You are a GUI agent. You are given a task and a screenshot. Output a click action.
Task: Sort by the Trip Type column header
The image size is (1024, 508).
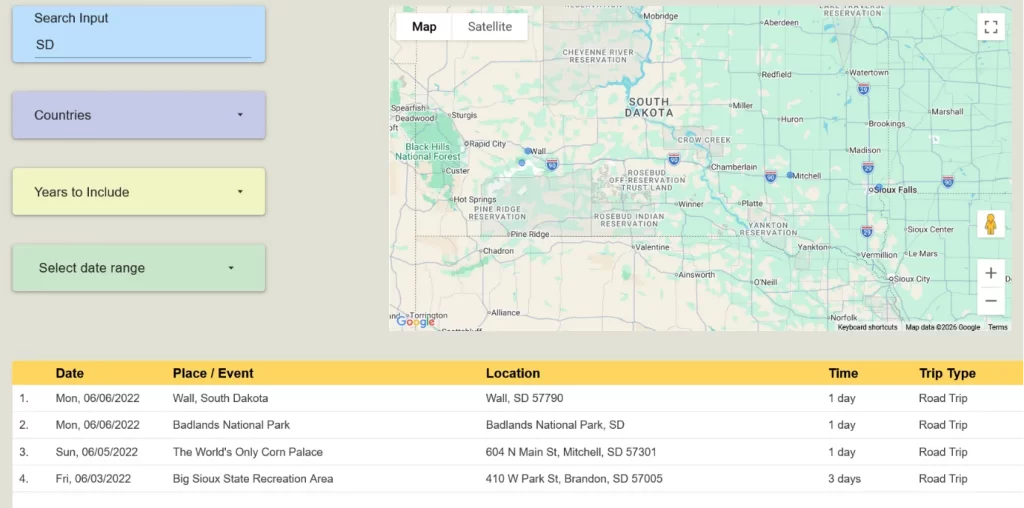coord(947,373)
